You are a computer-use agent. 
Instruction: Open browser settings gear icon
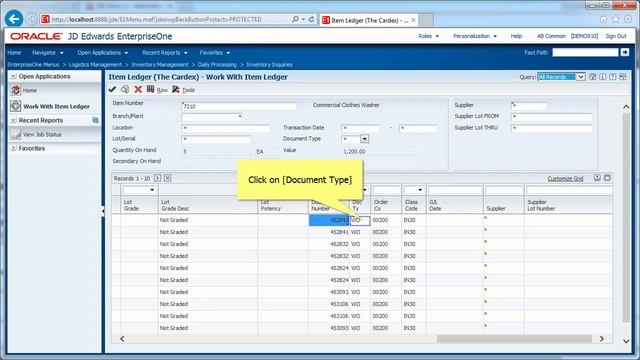click(x=628, y=19)
